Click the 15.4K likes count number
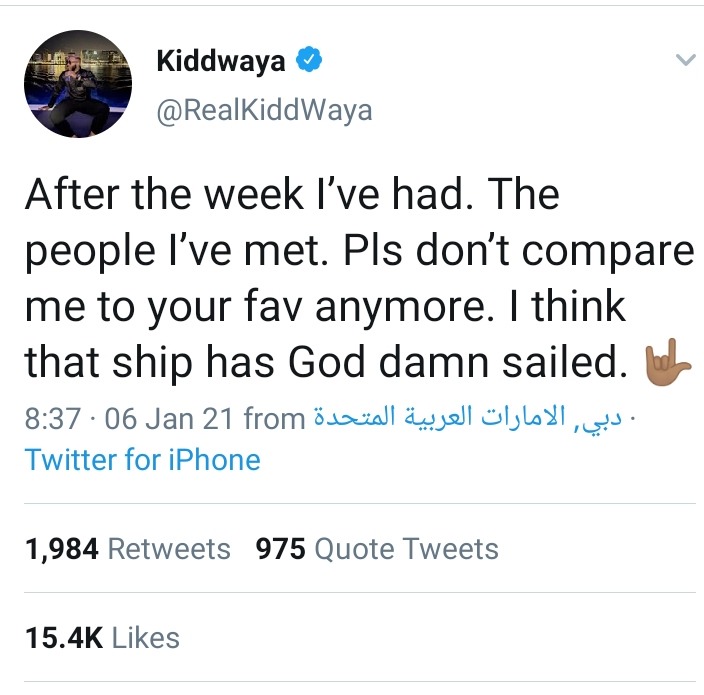Image resolution: width=704 pixels, height=695 pixels. (x=64, y=638)
